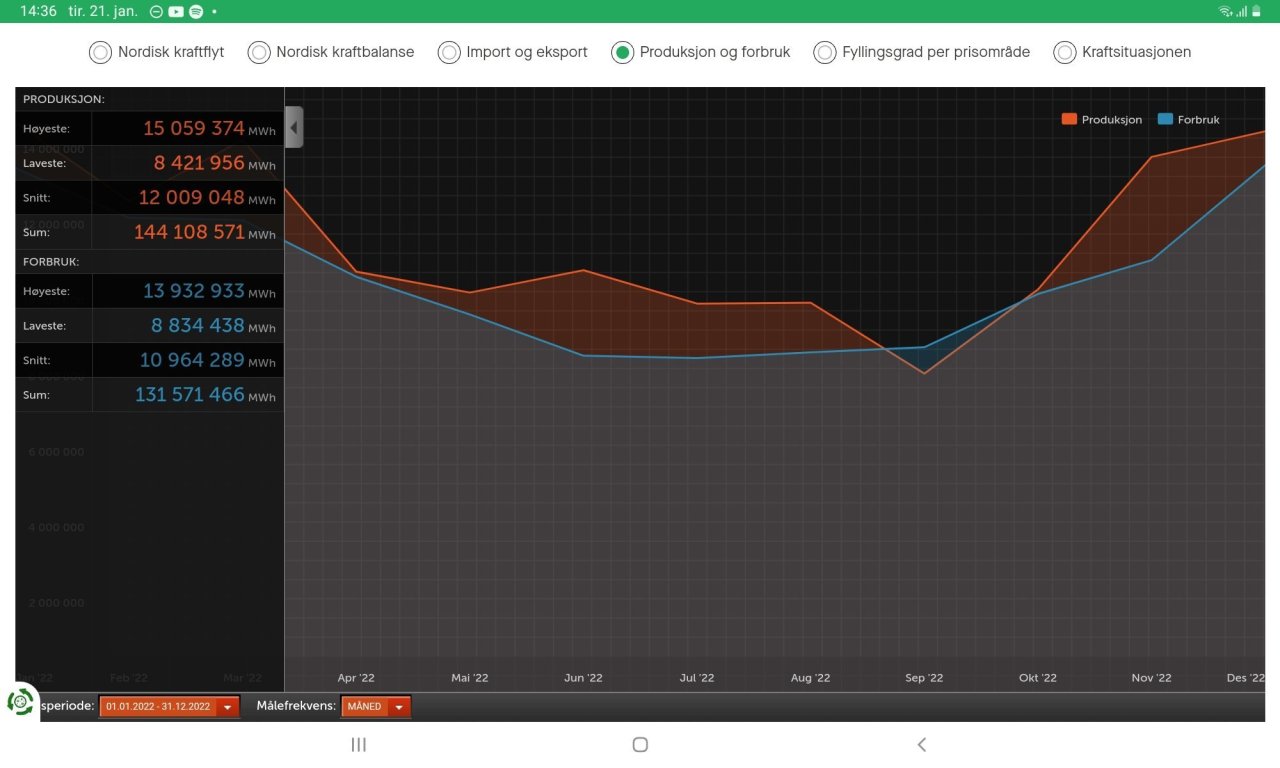Click the Jul '22 axis label
Image resolution: width=1280 pixels, height=768 pixels.
(x=697, y=678)
